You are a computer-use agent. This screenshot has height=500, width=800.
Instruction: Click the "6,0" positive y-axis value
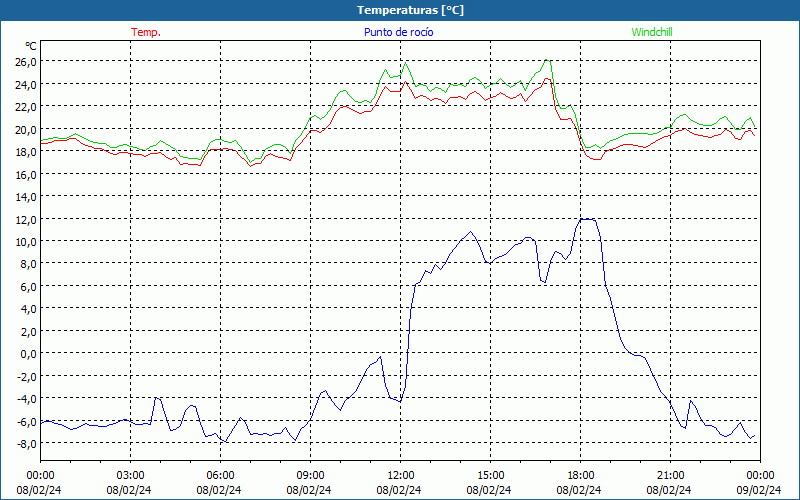(29, 286)
